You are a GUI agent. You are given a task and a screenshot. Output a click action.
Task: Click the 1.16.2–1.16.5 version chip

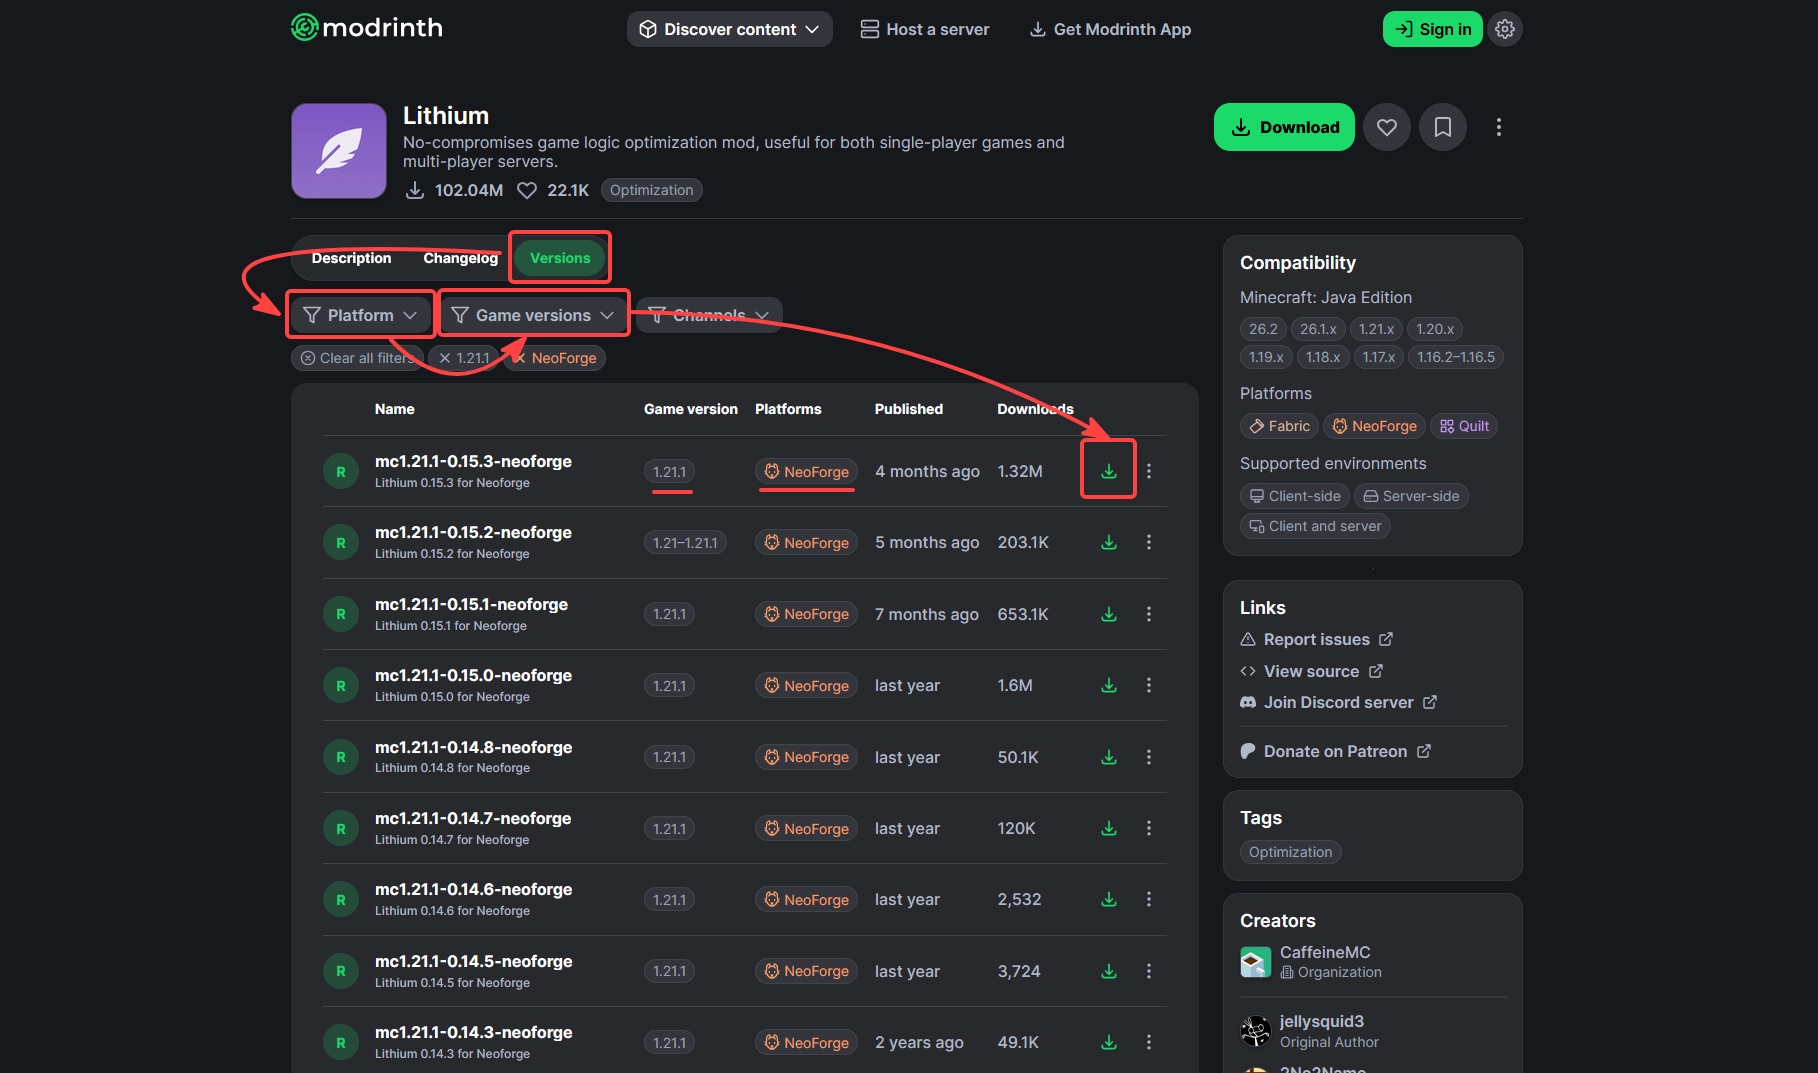[1455, 357]
